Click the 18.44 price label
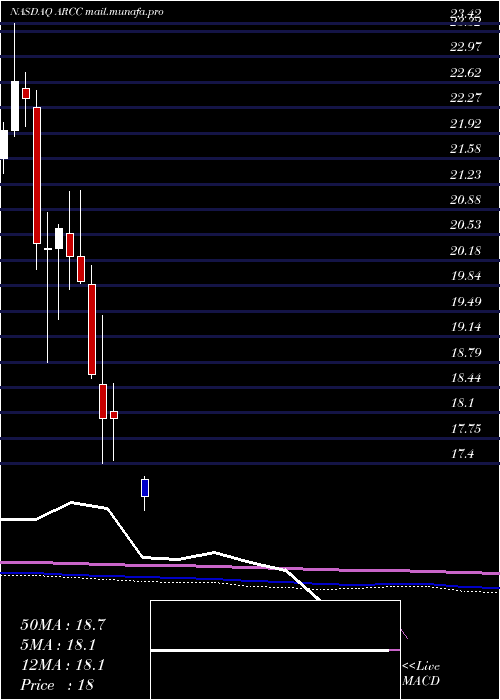This screenshot has width=500, height=700. tap(466, 379)
